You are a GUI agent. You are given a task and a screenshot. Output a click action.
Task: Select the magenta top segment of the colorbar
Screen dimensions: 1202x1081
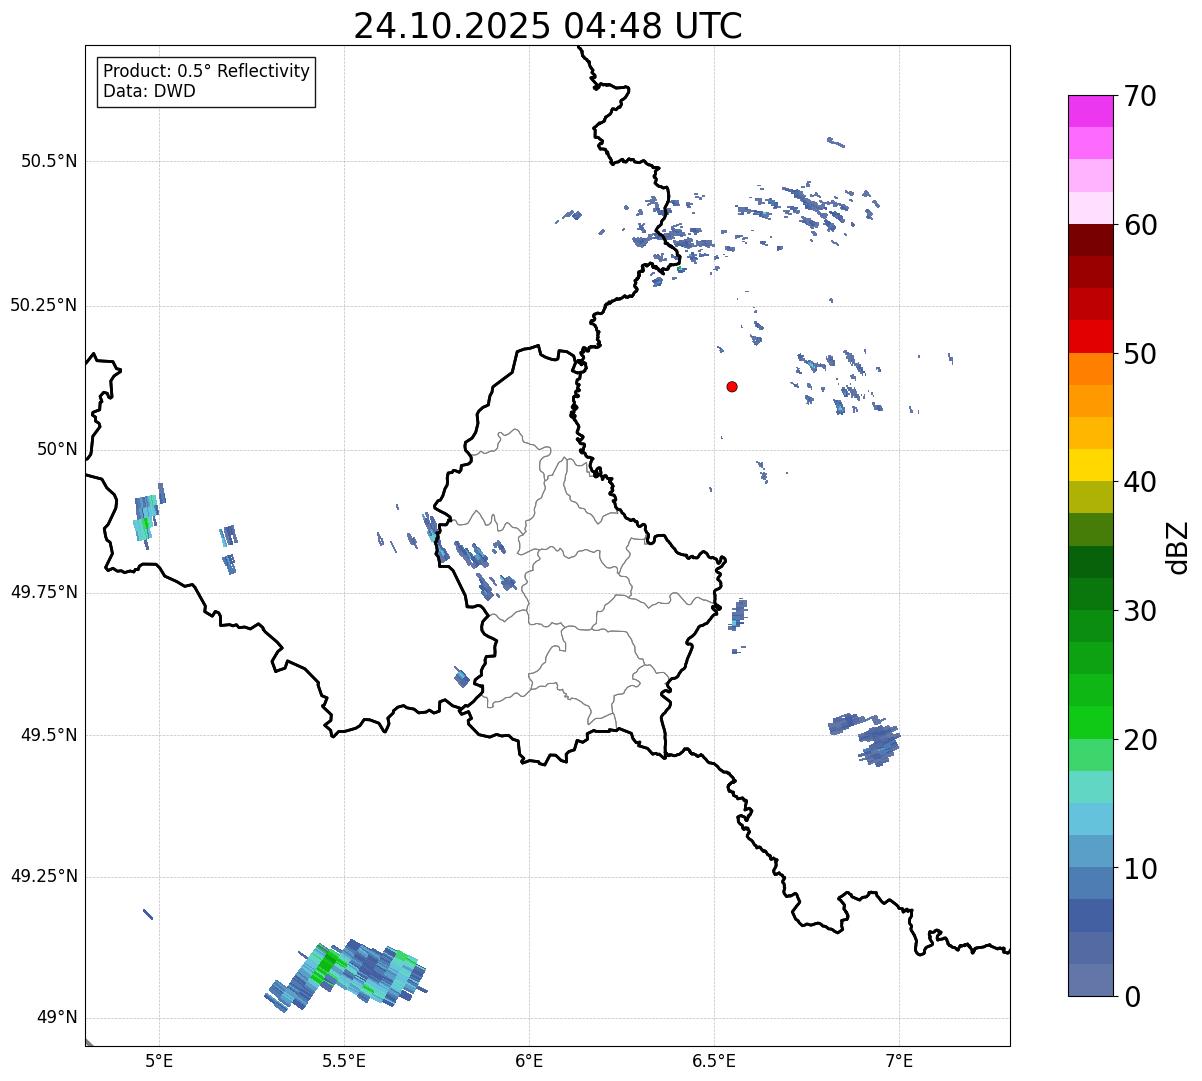coord(1091,111)
